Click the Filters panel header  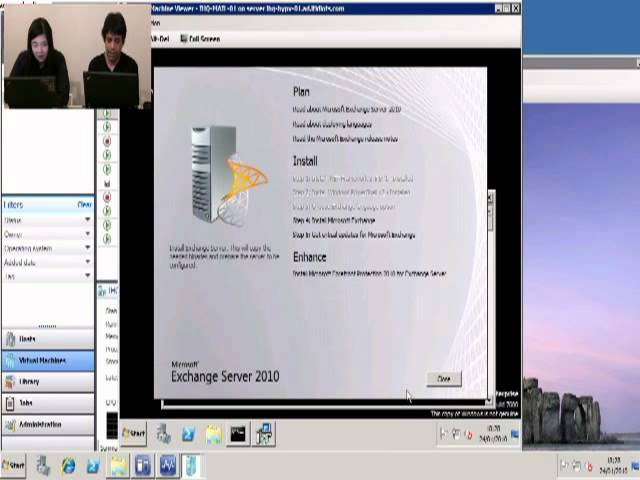pos(48,204)
